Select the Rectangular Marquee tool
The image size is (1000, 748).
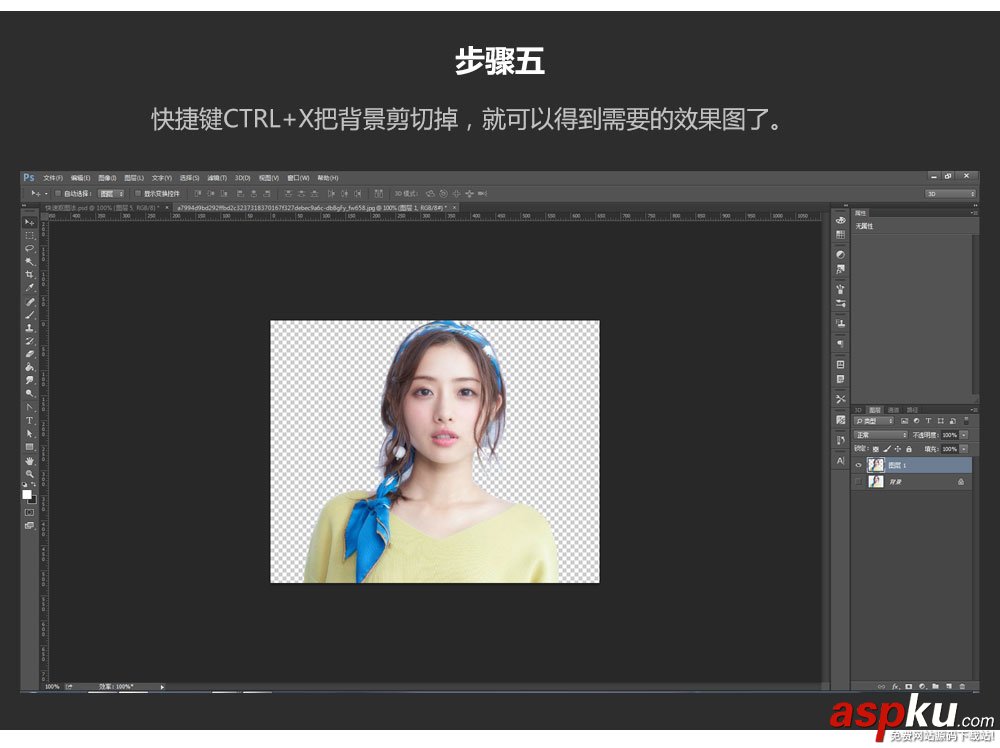pyautogui.click(x=29, y=235)
